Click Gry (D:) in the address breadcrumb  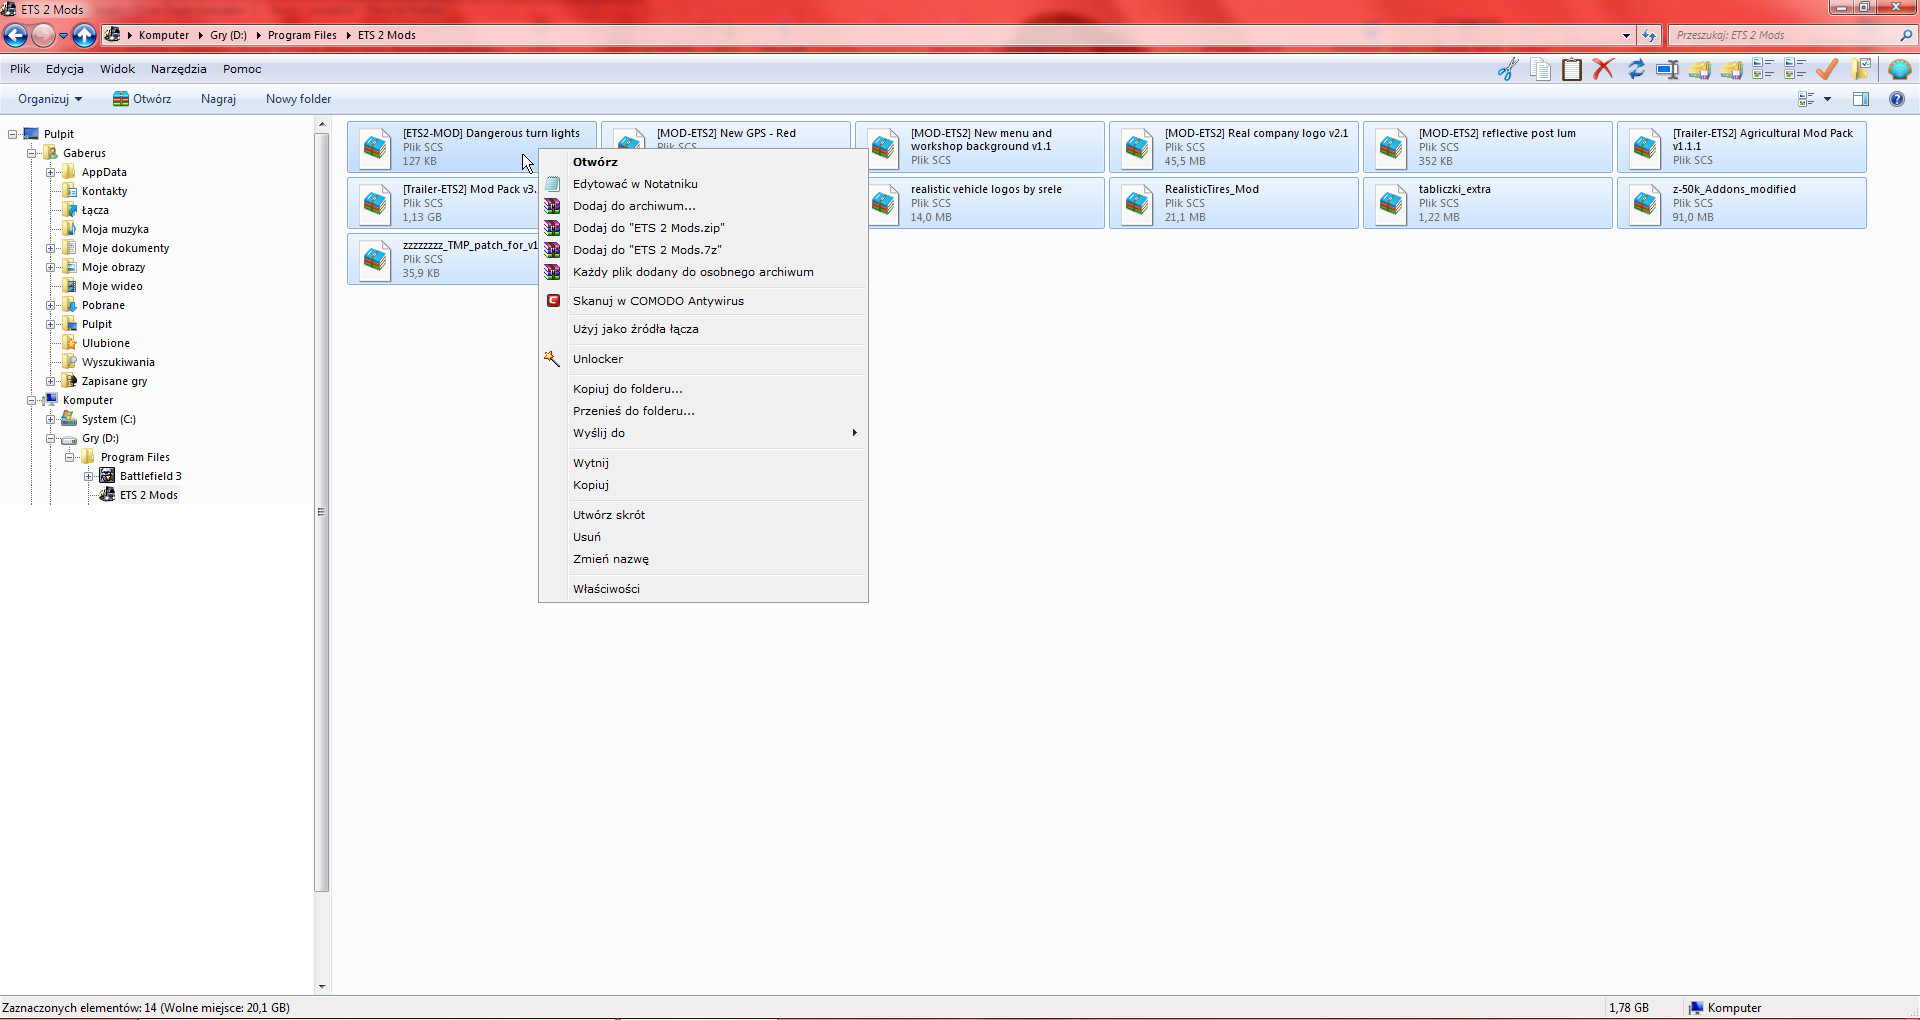pyautogui.click(x=228, y=35)
